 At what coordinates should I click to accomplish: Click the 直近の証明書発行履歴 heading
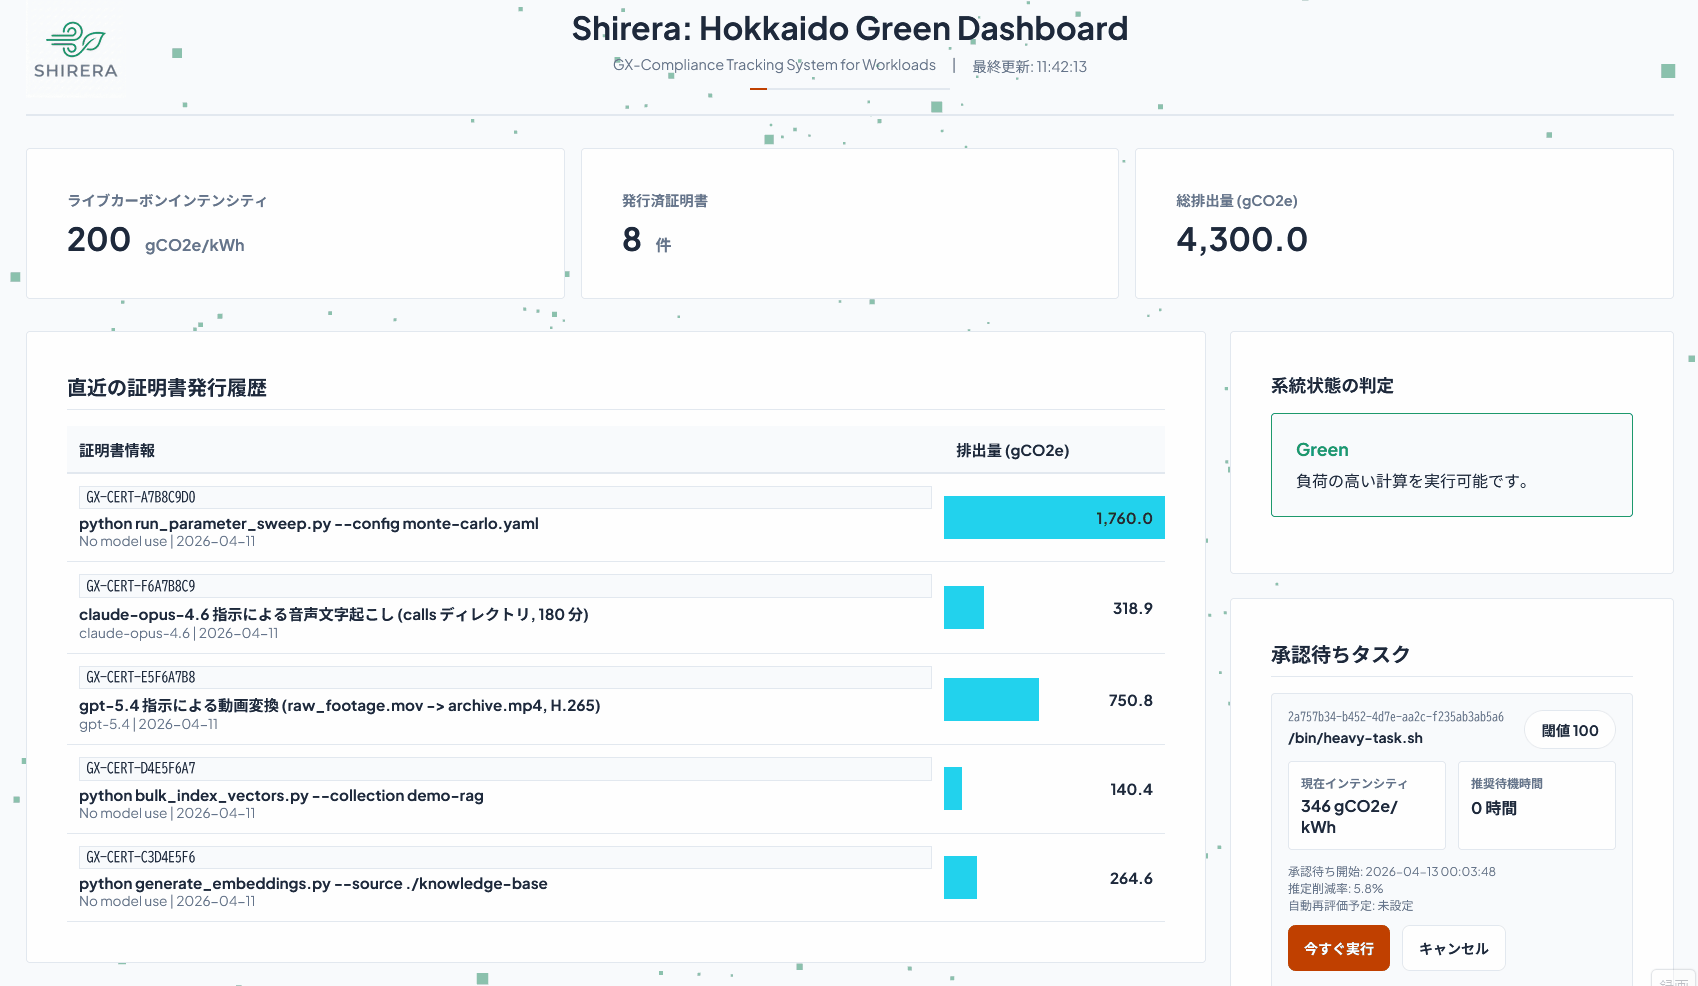coord(167,388)
